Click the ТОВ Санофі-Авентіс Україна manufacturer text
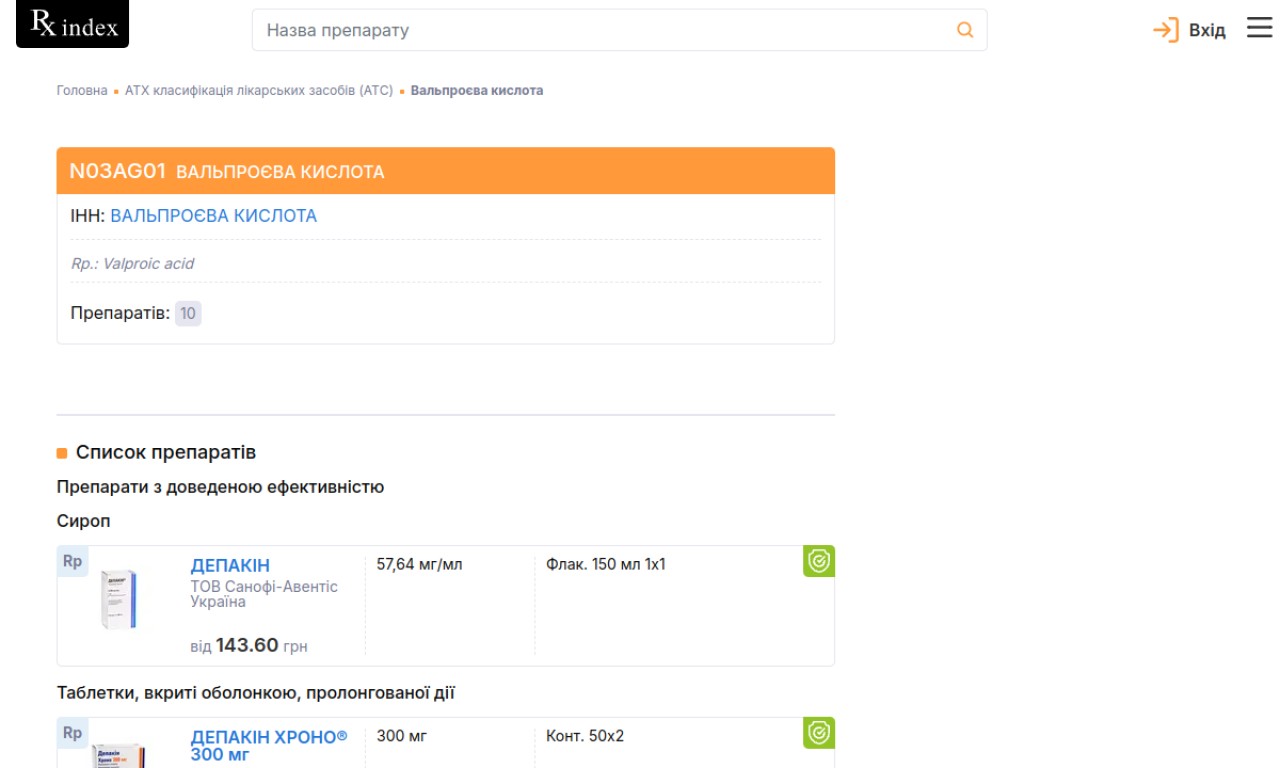Screen dimensions: 1280x768 pos(264,594)
